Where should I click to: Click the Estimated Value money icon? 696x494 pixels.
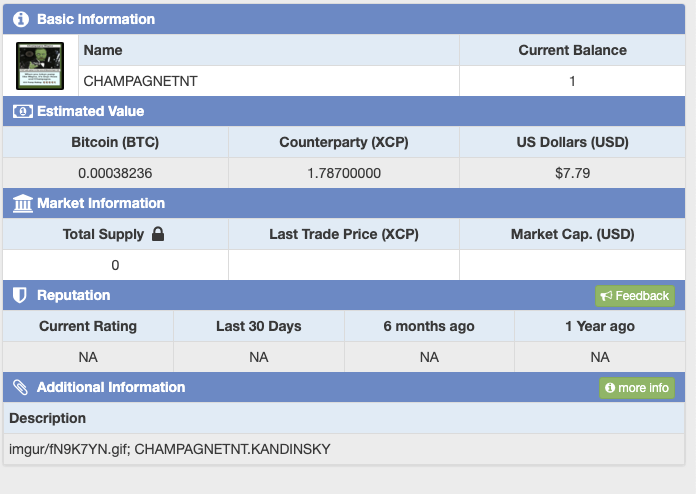(22, 111)
